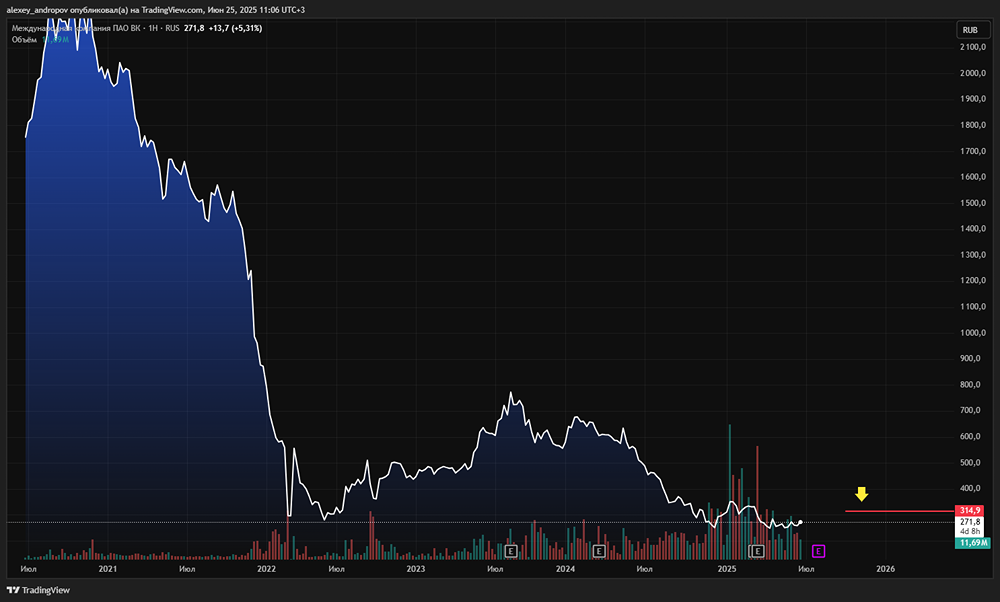Open the symbol title Международная компания ПАО ВК
Screen dimensions: 1000x602
(76, 28)
